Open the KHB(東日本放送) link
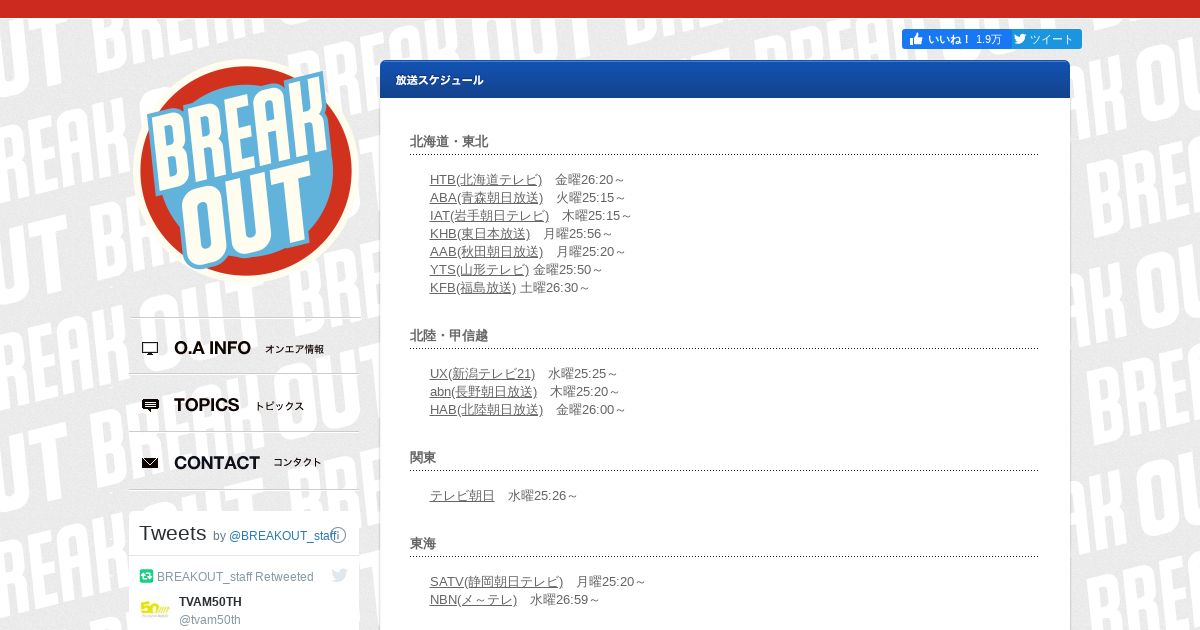Screen dimensions: 1200x630 pyautogui.click(x=480, y=234)
